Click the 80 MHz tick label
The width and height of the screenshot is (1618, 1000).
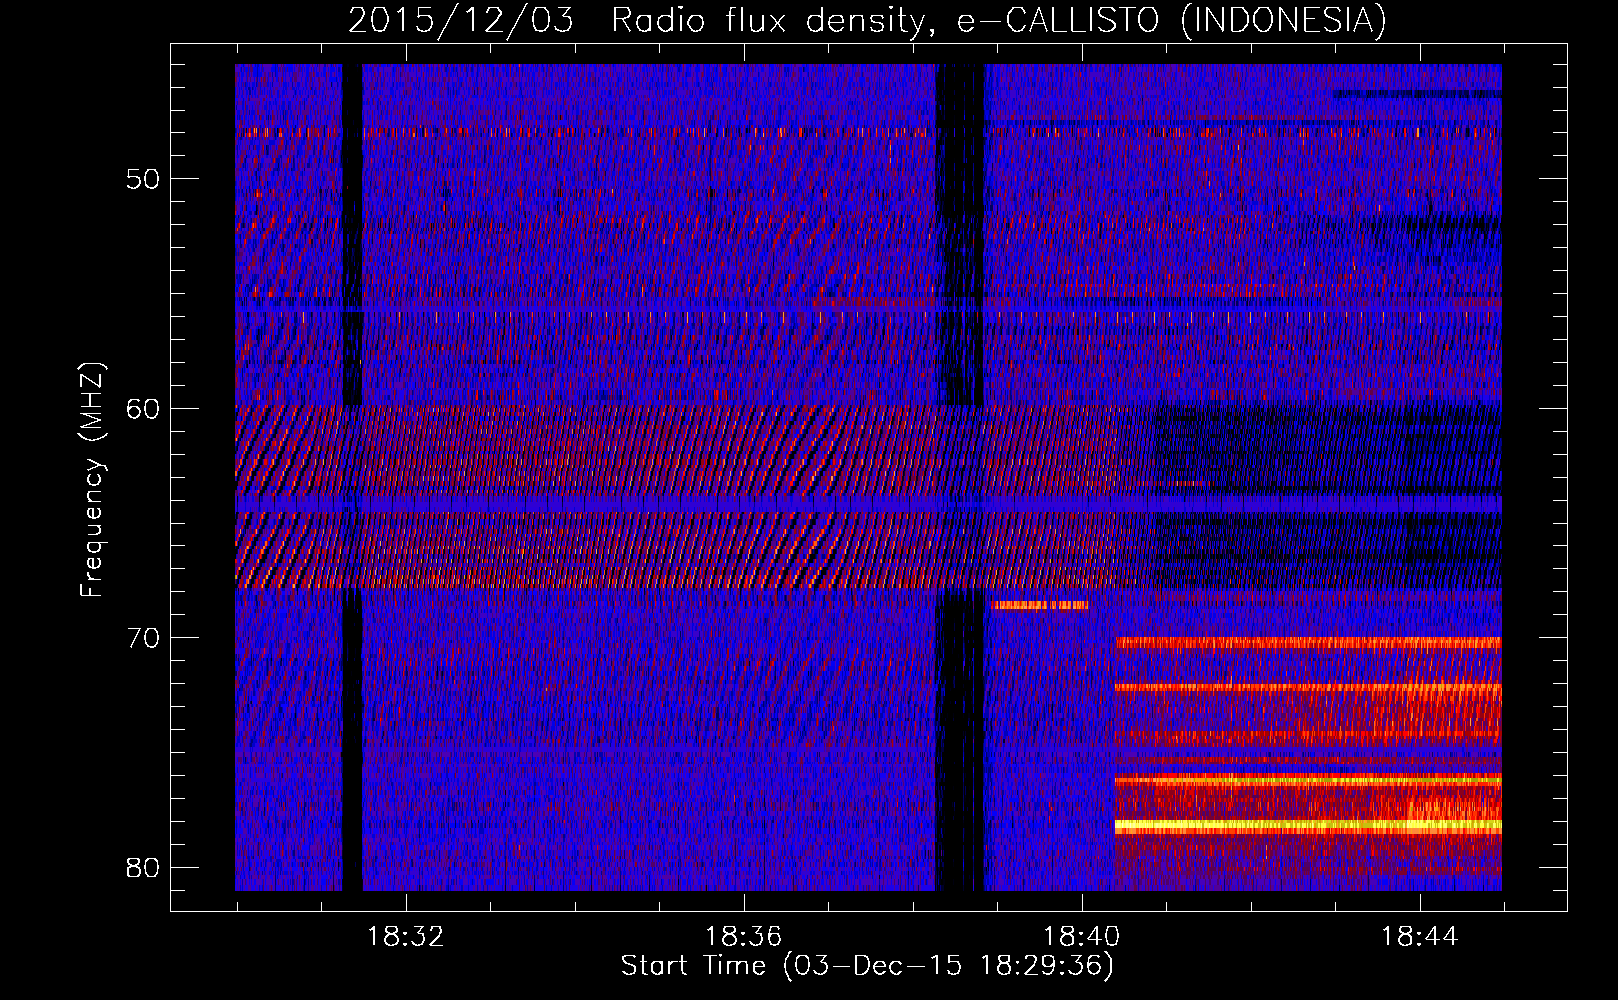143,867
